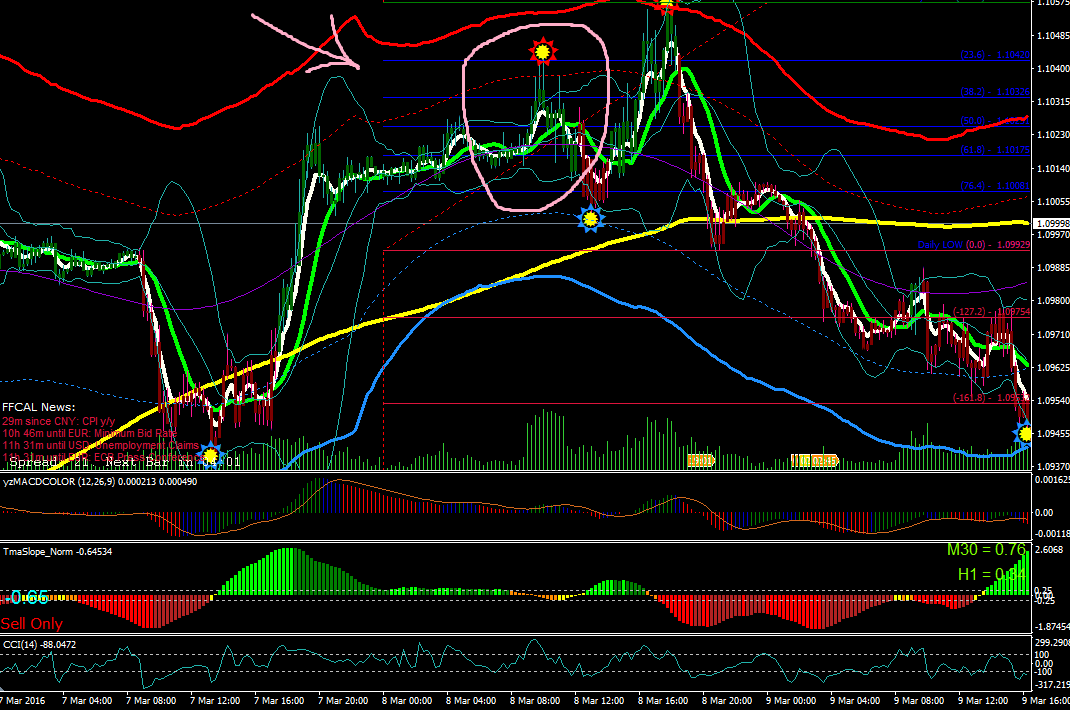Click the 2.6068 TmaSlope scale value
Viewport: 1070px width, 710px height.
(x=1050, y=550)
